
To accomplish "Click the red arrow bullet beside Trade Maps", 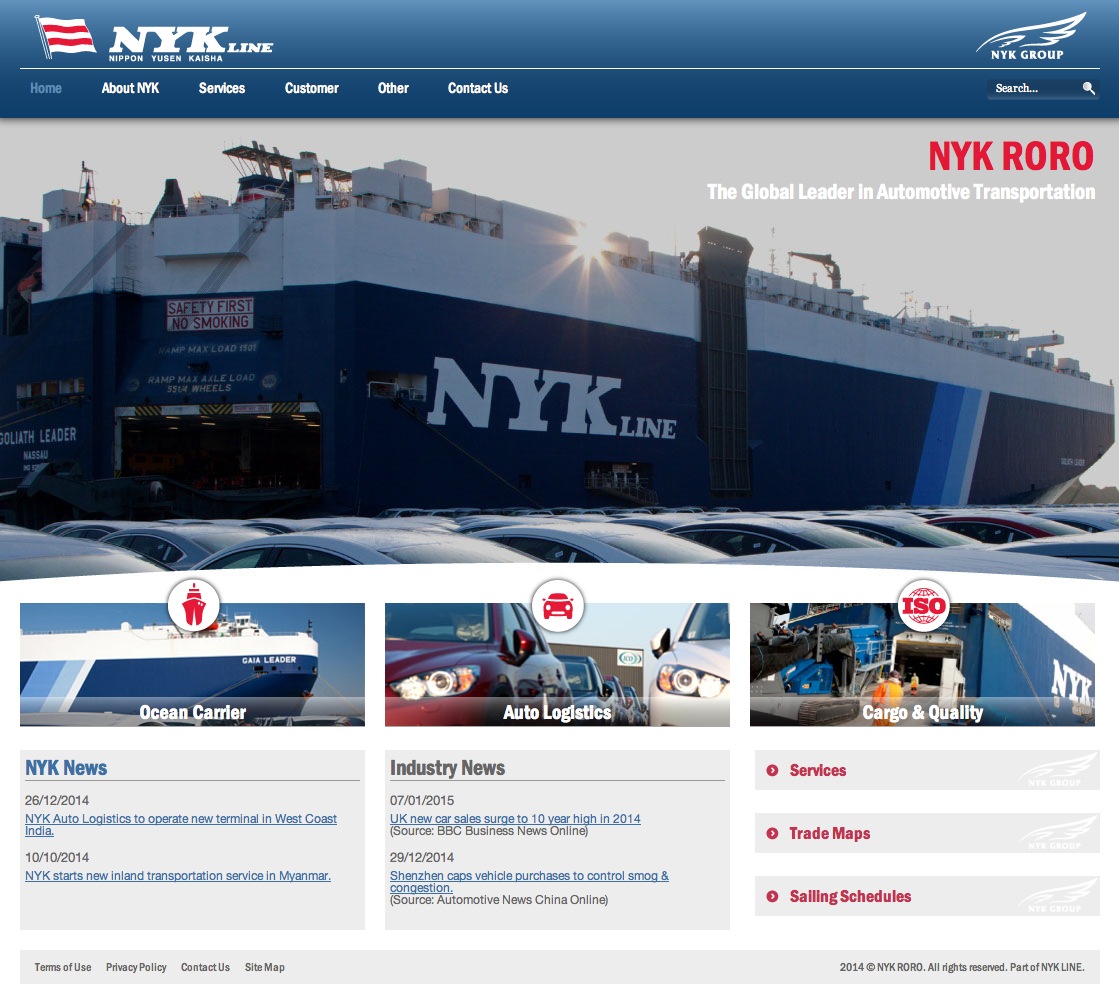I will 772,833.
